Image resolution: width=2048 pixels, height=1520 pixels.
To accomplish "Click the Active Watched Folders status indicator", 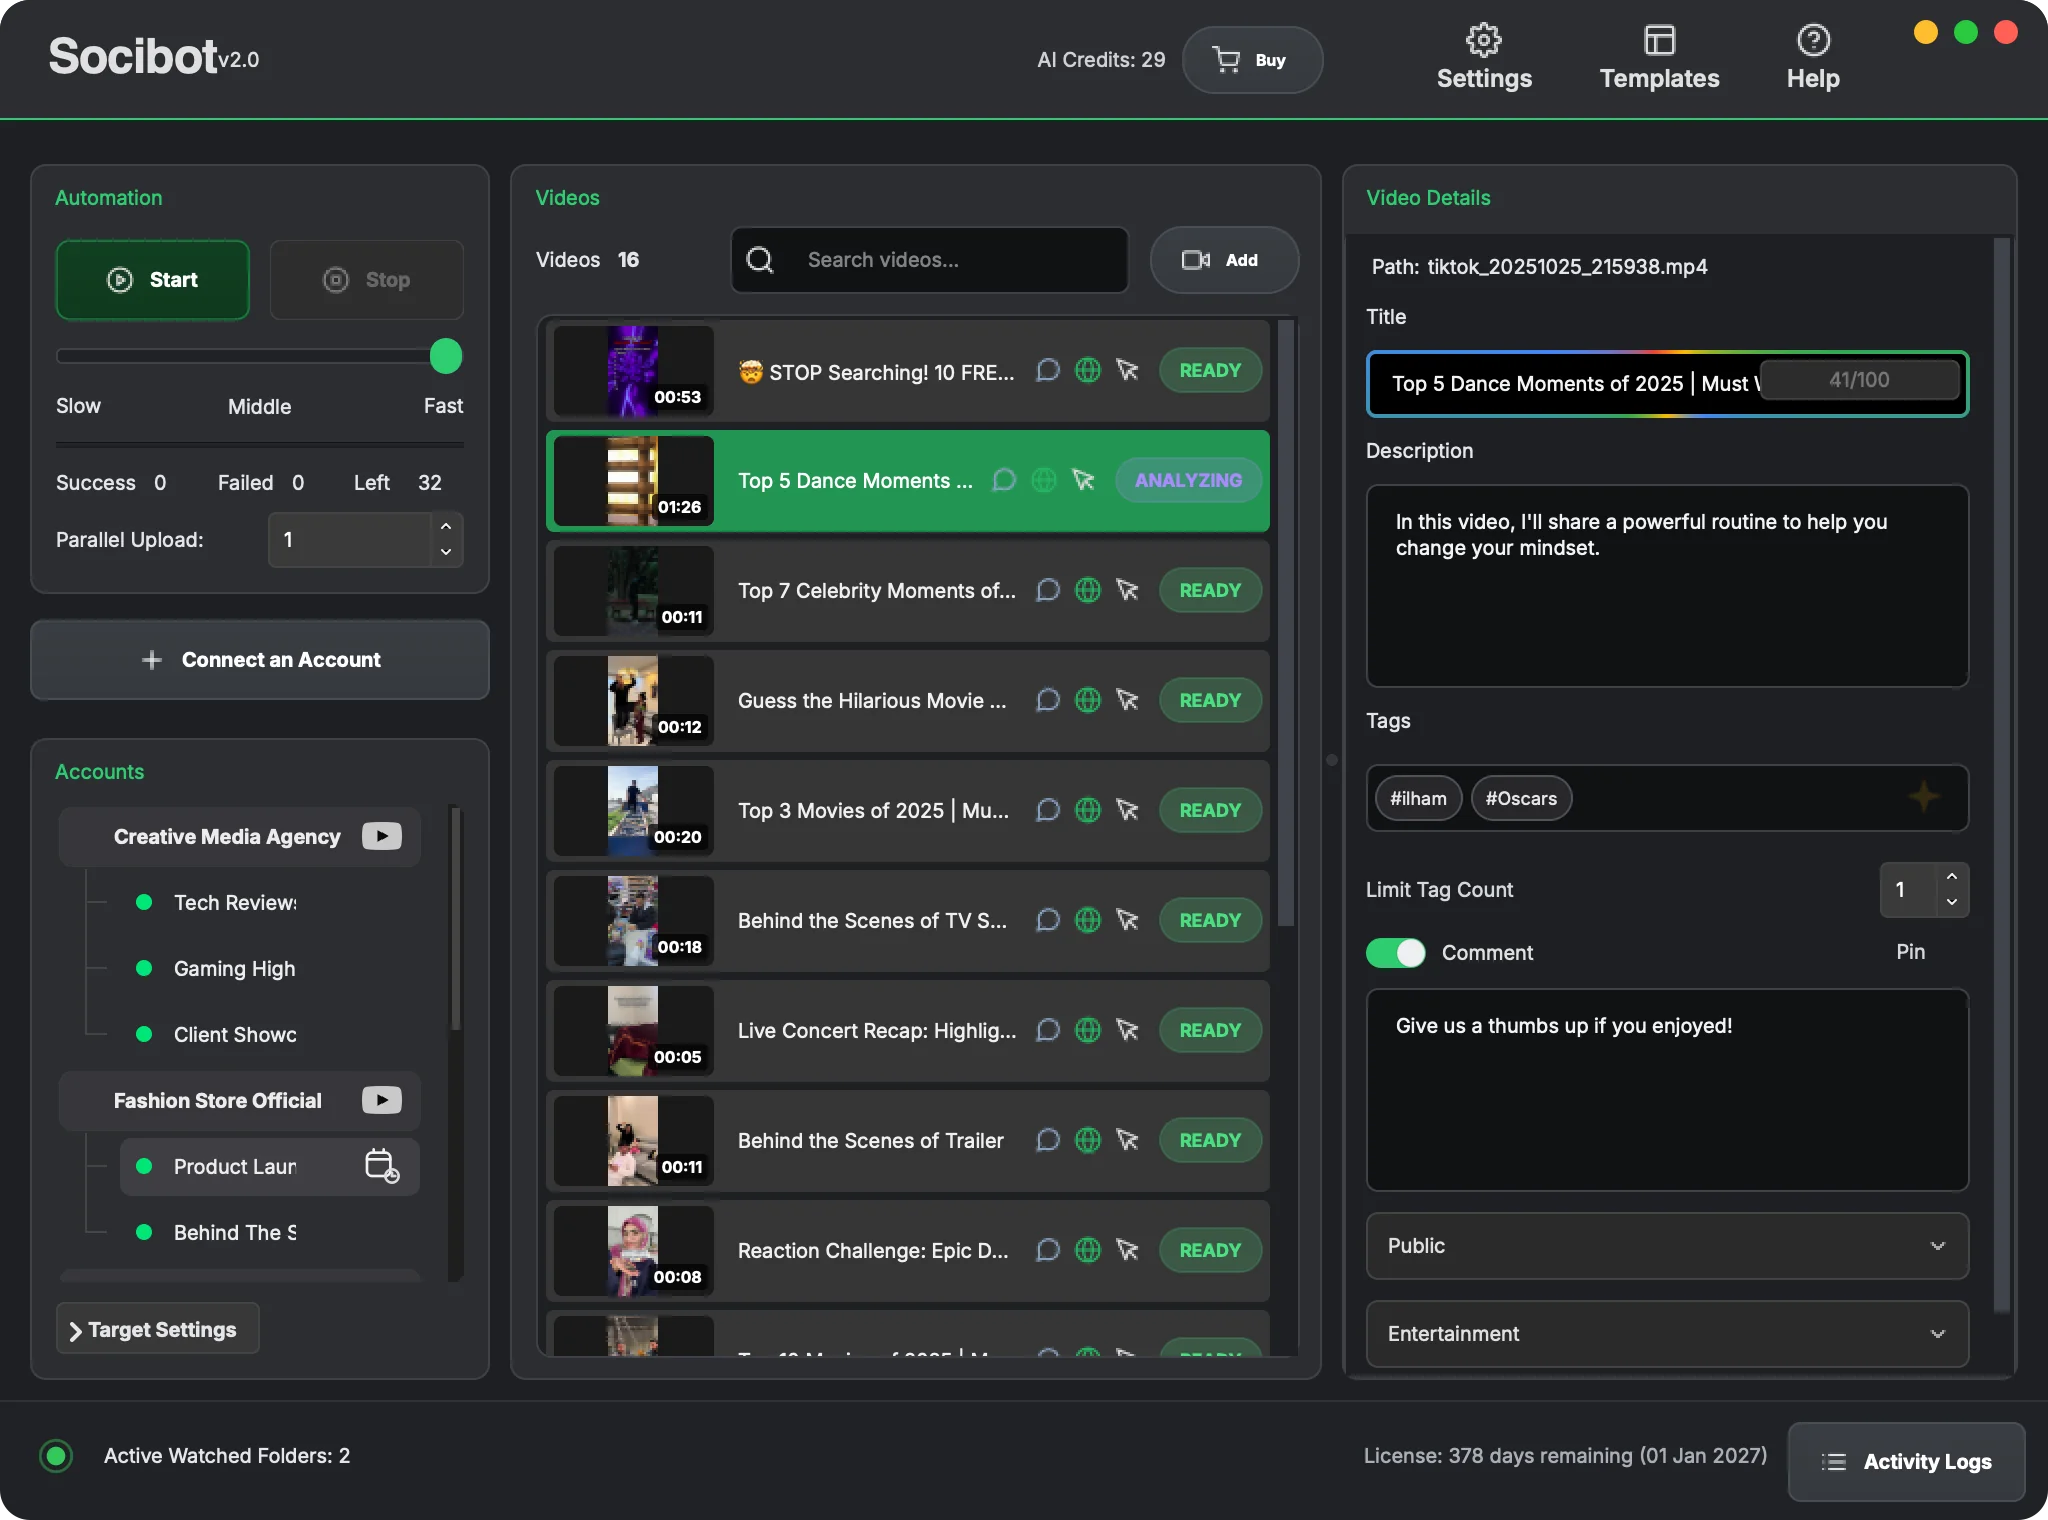I will pyautogui.click(x=56, y=1456).
